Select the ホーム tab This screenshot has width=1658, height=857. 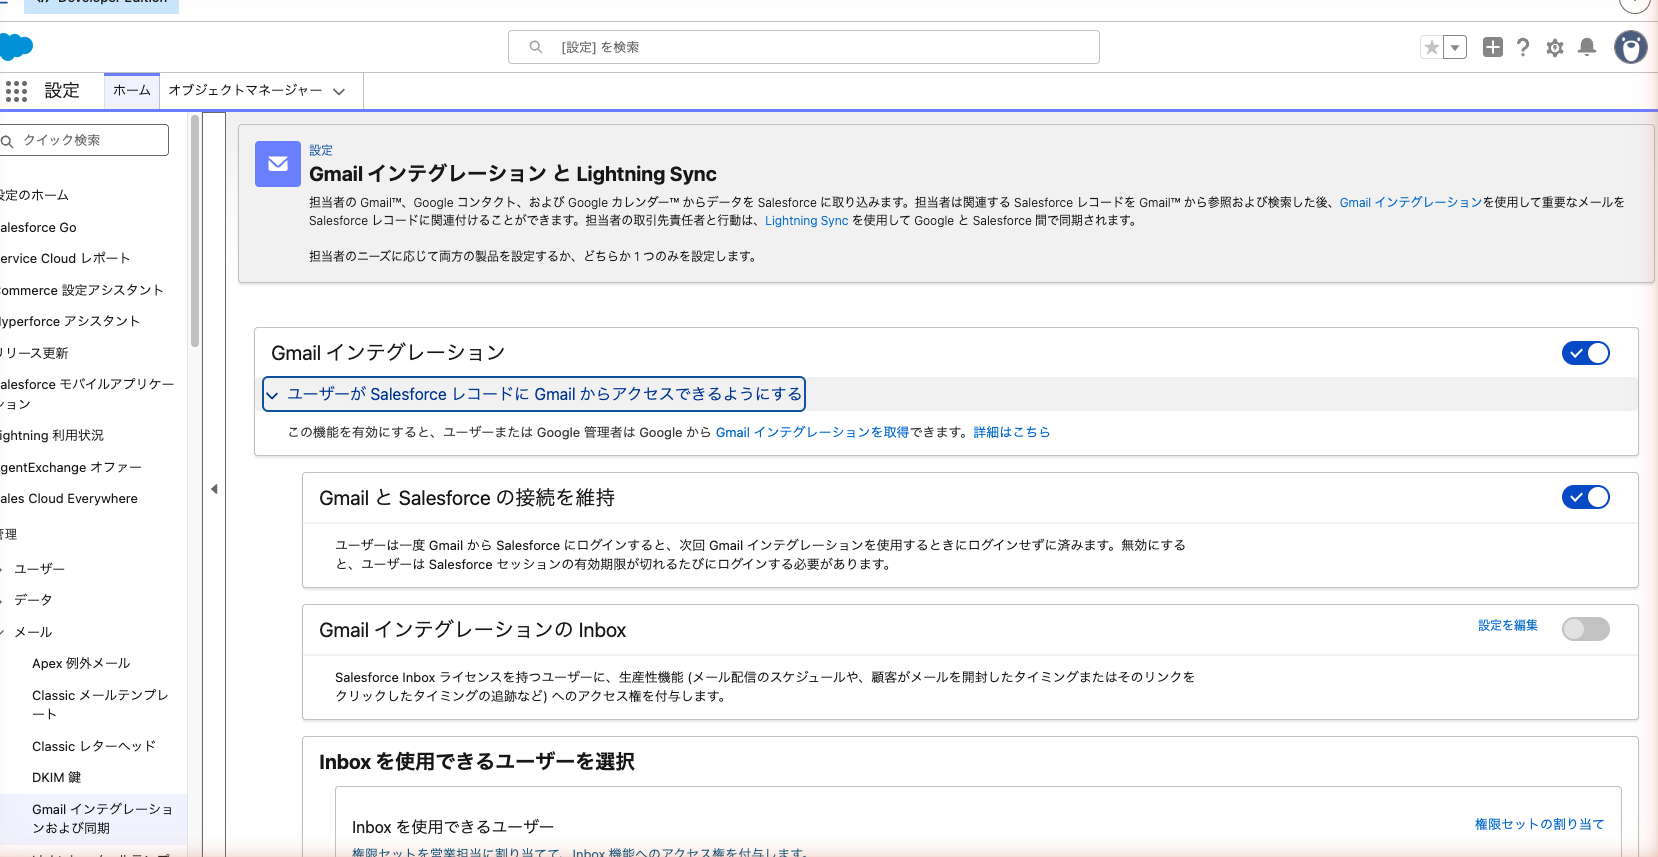(x=132, y=91)
